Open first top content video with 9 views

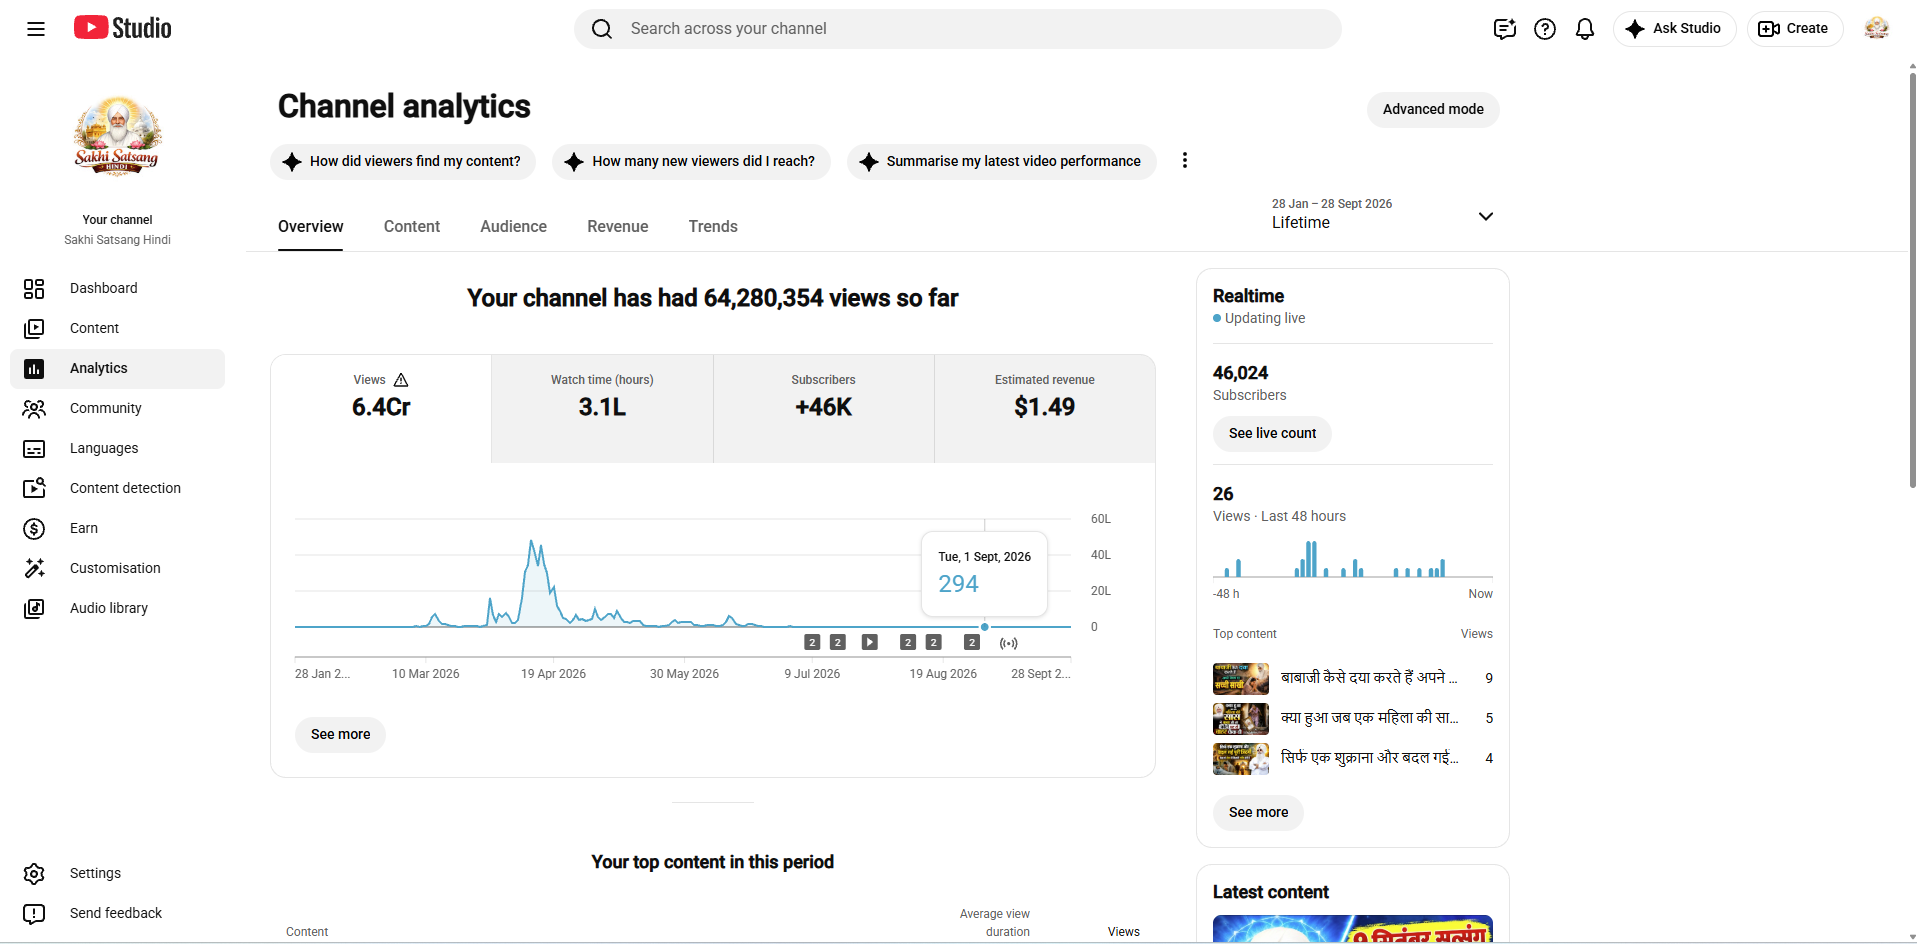pyautogui.click(x=1353, y=679)
